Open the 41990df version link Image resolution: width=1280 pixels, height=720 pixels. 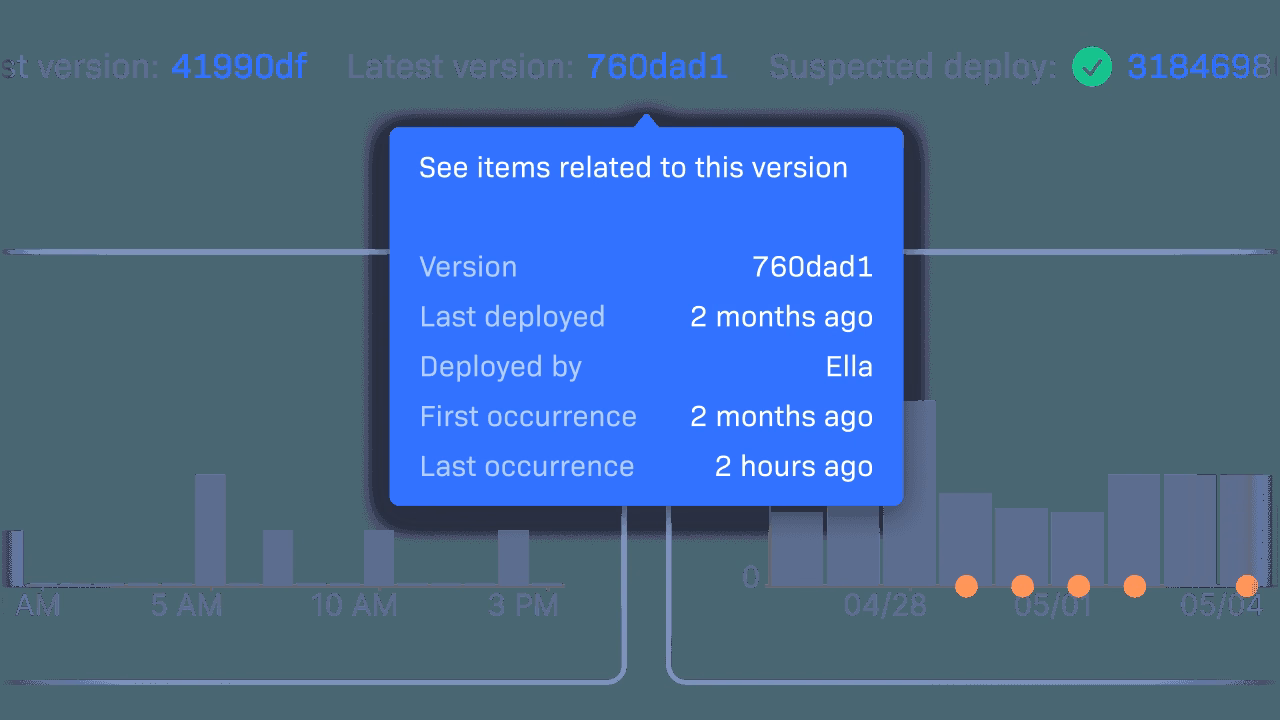tap(239, 67)
